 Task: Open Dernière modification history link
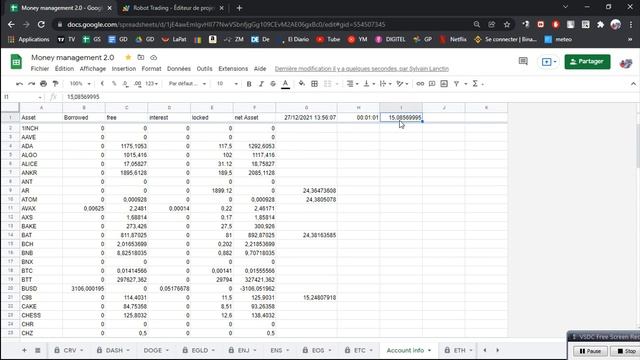coord(362,69)
